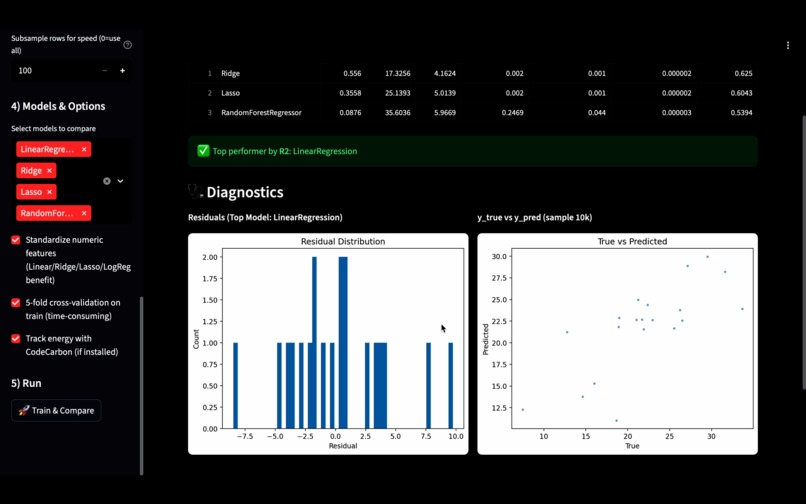Remove the RandomForest model tag
The height and width of the screenshot is (504, 806).
pos(84,213)
